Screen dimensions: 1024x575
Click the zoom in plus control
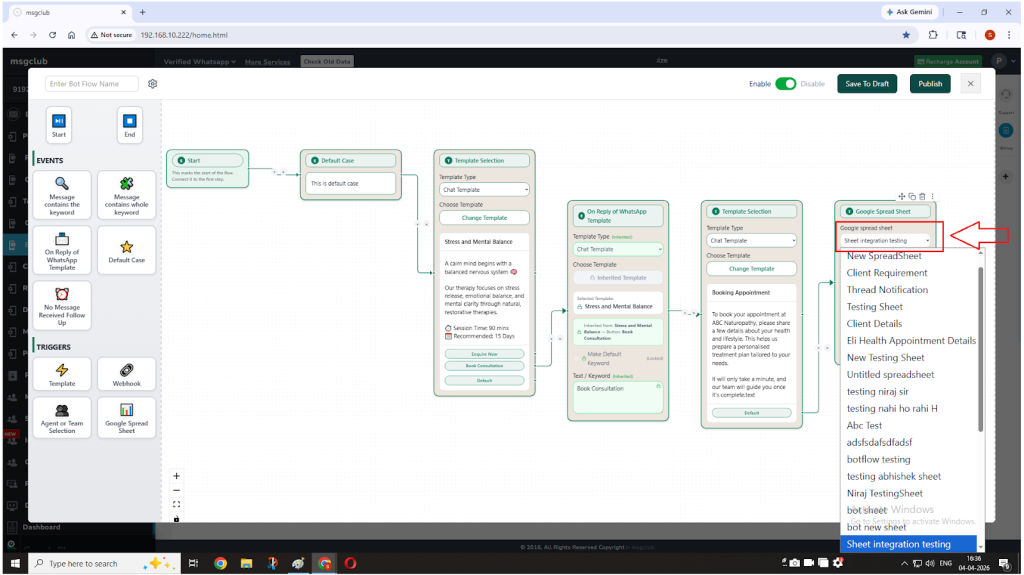coord(177,476)
